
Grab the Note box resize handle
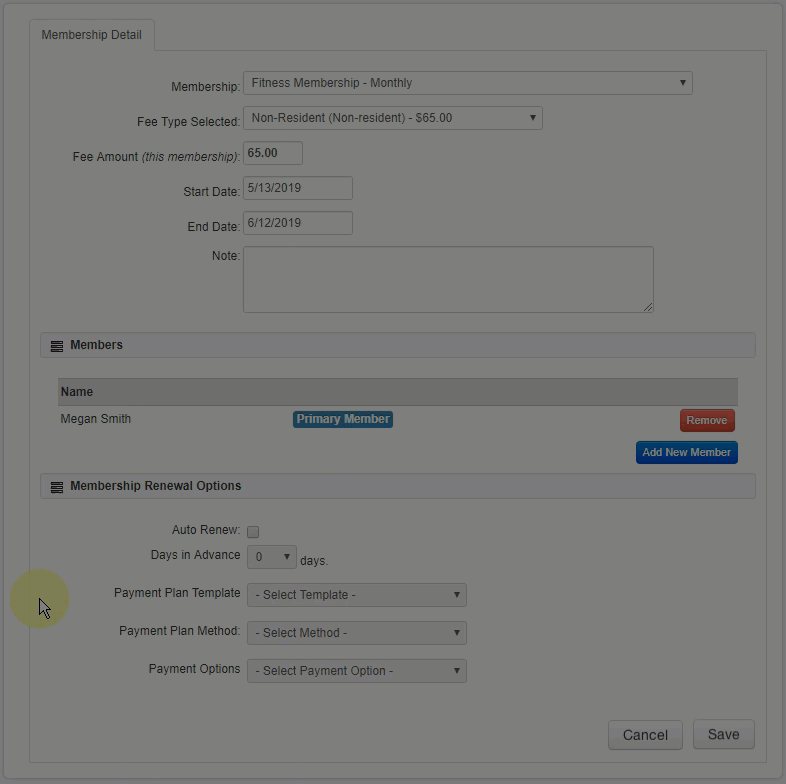coord(649,307)
